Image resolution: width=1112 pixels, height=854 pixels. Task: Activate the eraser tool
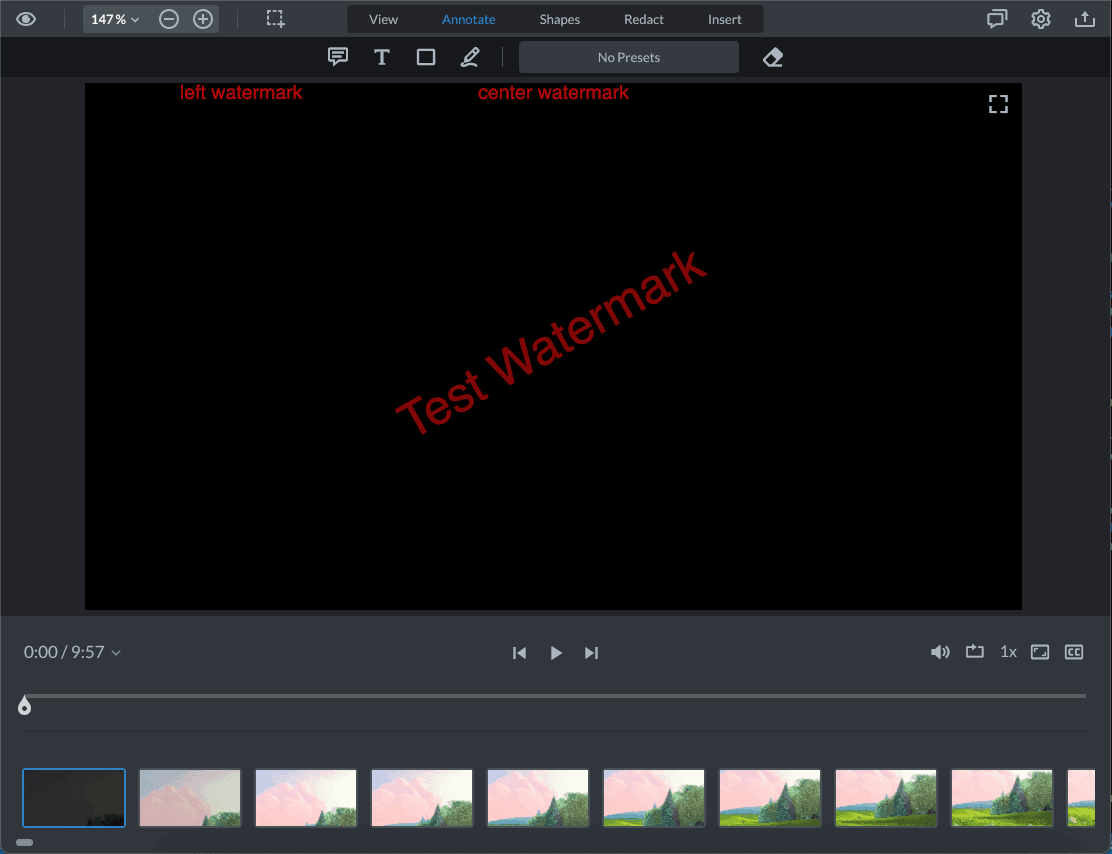point(772,57)
